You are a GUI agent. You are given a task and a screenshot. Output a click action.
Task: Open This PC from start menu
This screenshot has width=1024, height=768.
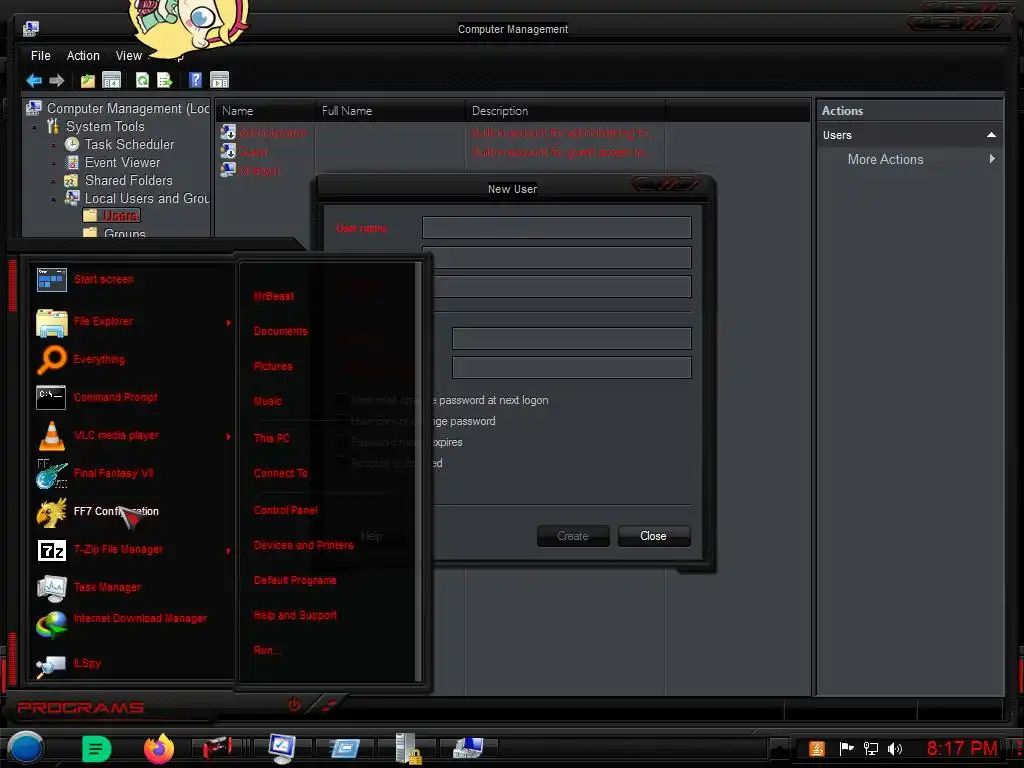coord(271,438)
